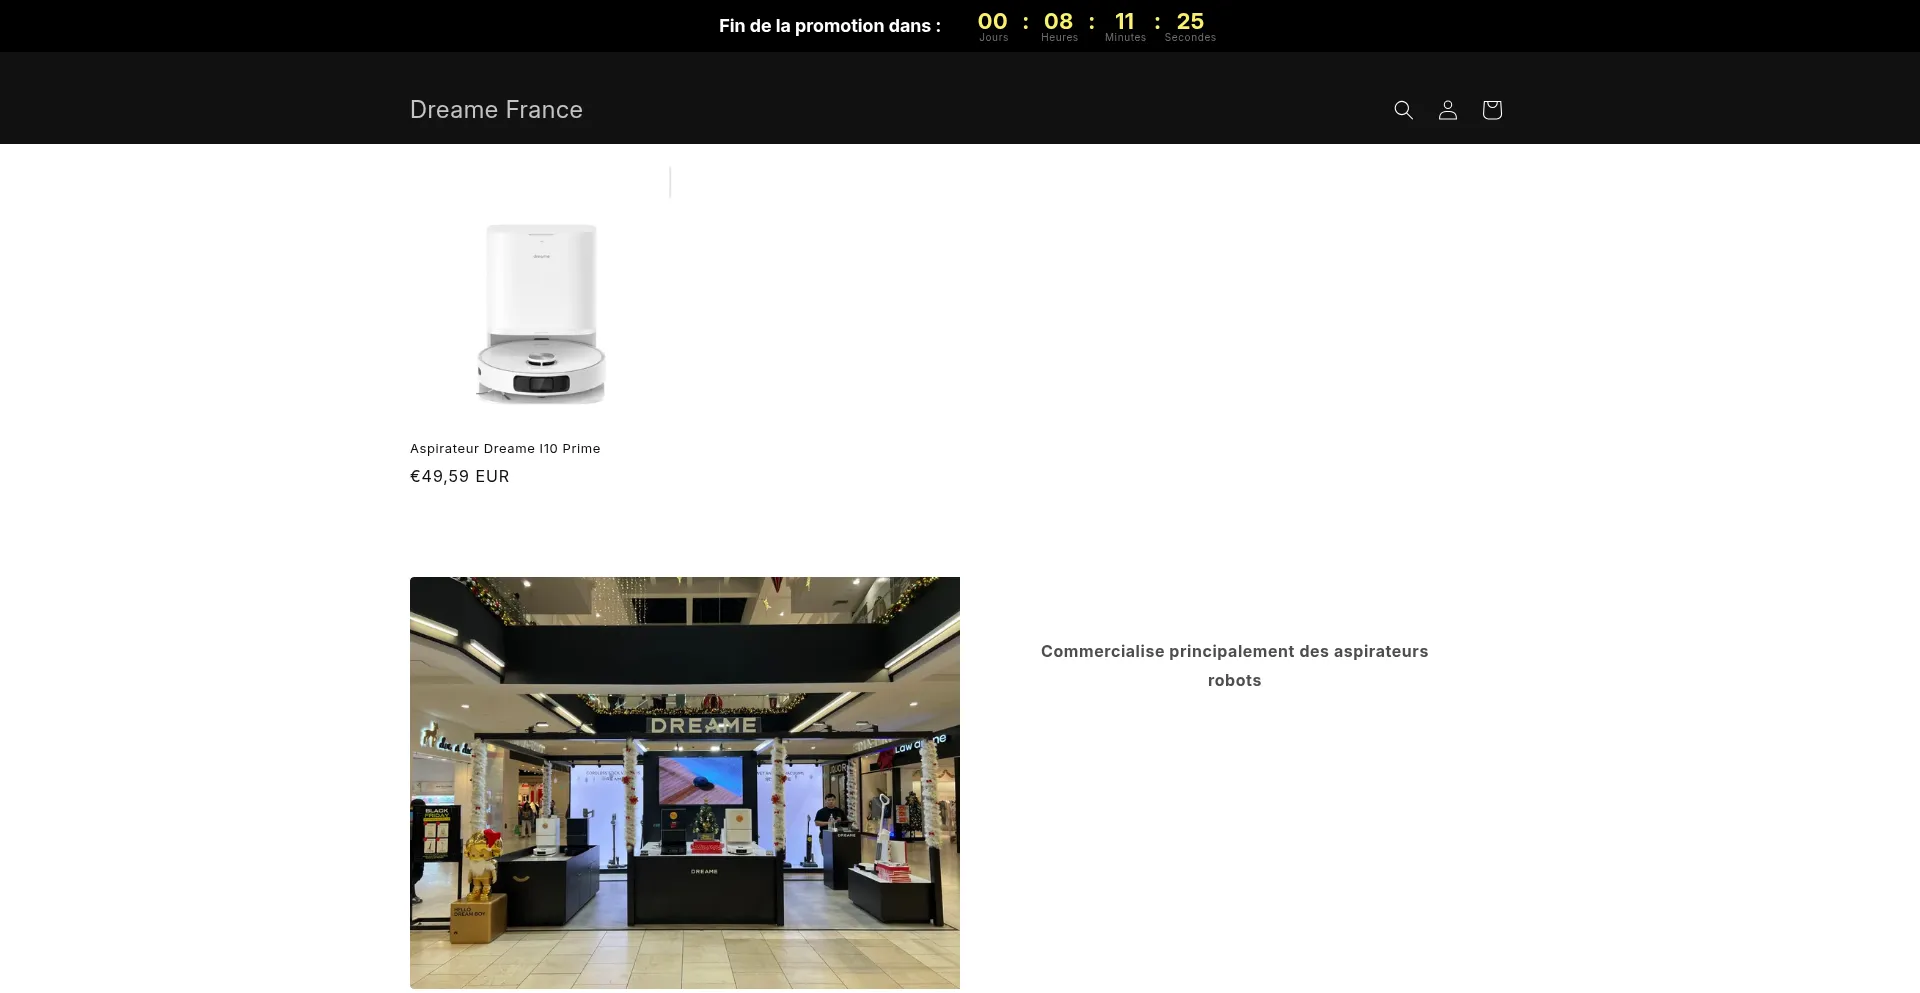Click the countdown seconds value
The image size is (1920, 993).
[x=1190, y=21]
